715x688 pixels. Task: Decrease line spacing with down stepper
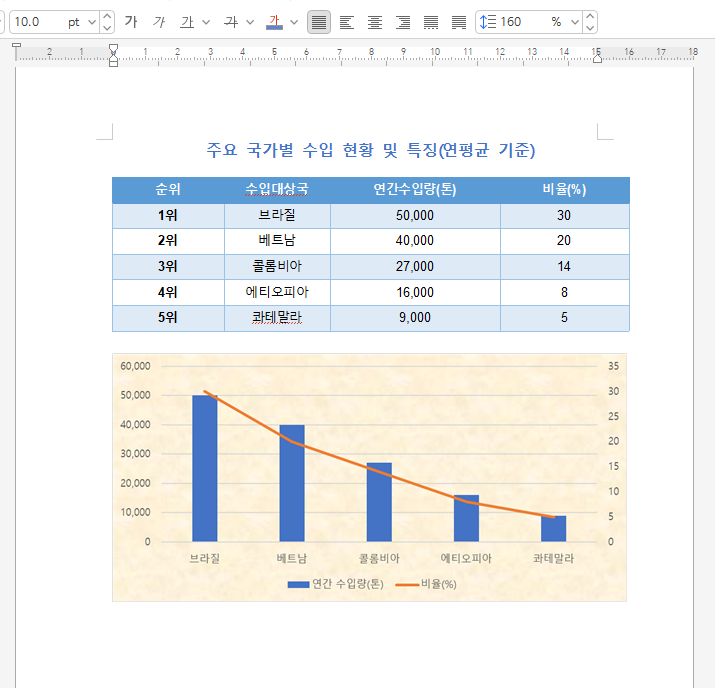(x=590, y=27)
